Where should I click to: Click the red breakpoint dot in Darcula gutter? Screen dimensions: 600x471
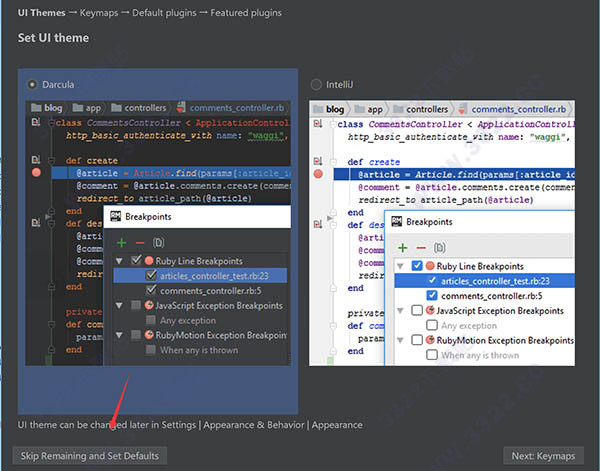pyautogui.click(x=36, y=173)
